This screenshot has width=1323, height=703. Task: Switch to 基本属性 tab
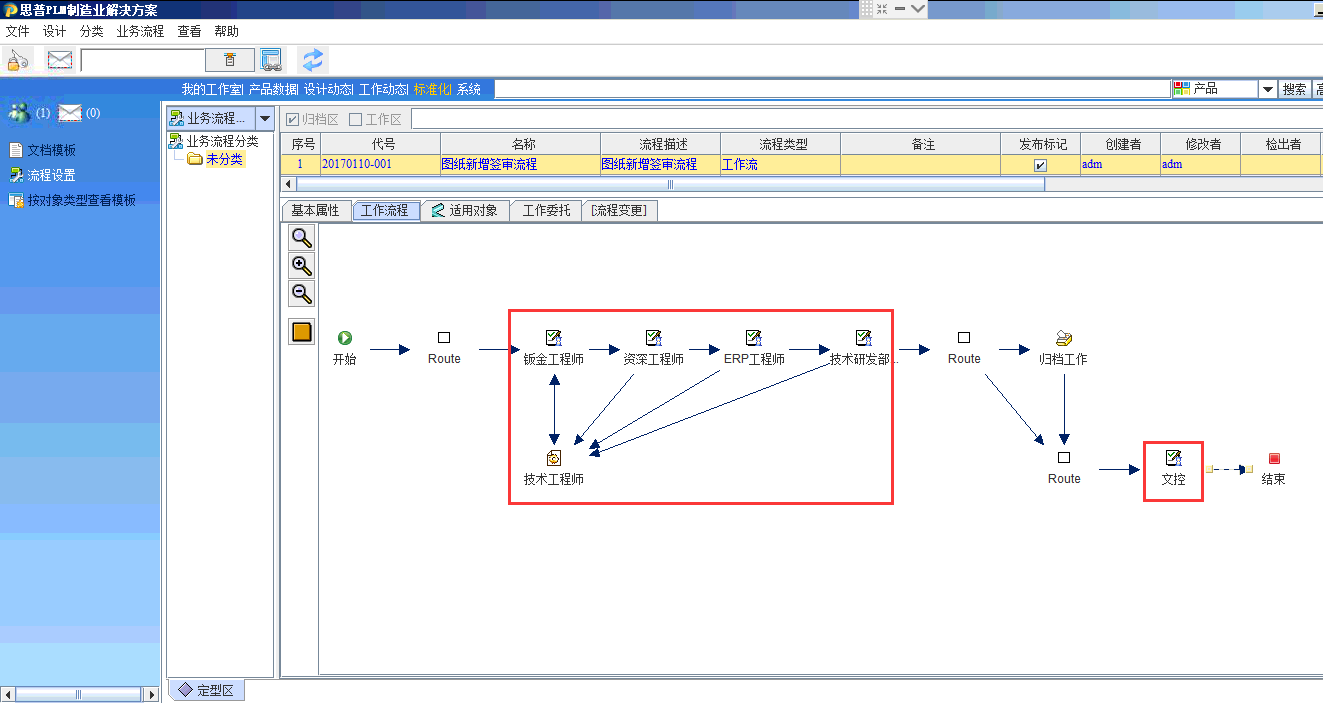[315, 211]
